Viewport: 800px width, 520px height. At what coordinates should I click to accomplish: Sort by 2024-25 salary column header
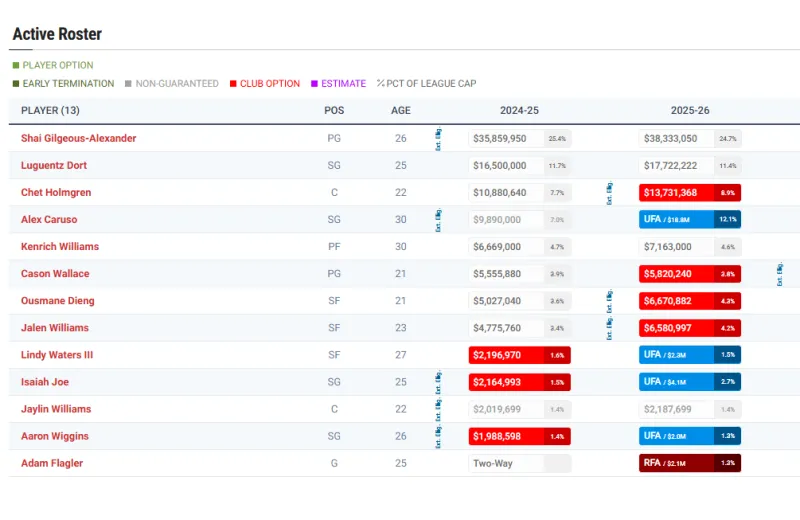[519, 110]
